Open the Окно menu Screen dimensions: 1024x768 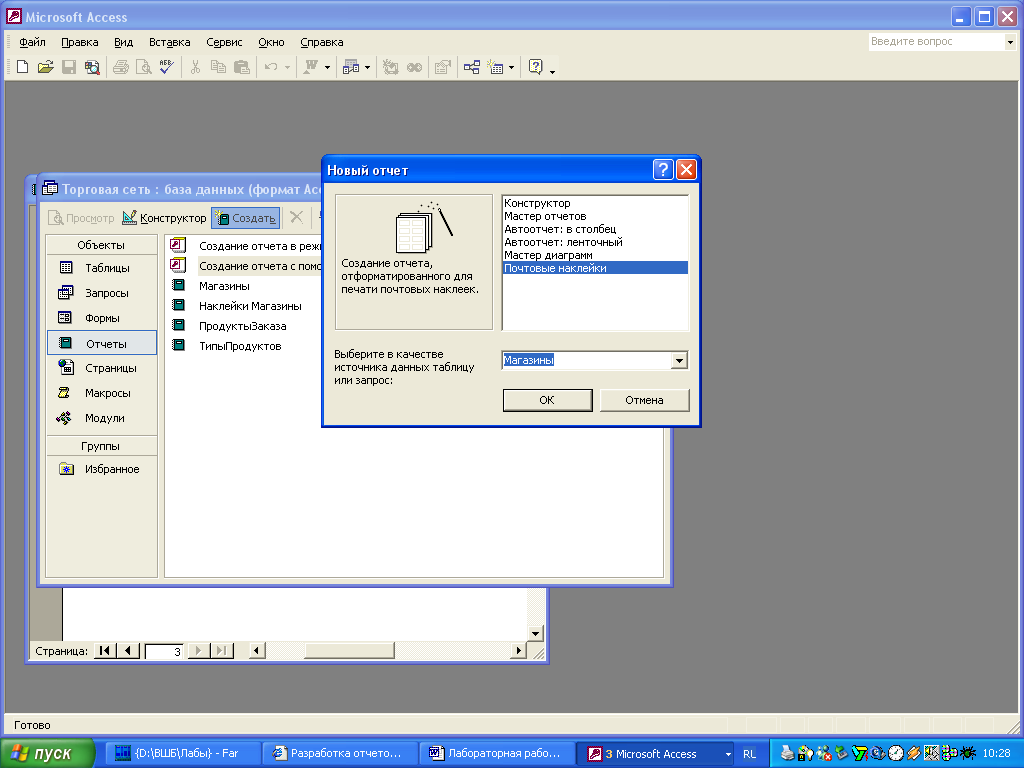tap(271, 42)
